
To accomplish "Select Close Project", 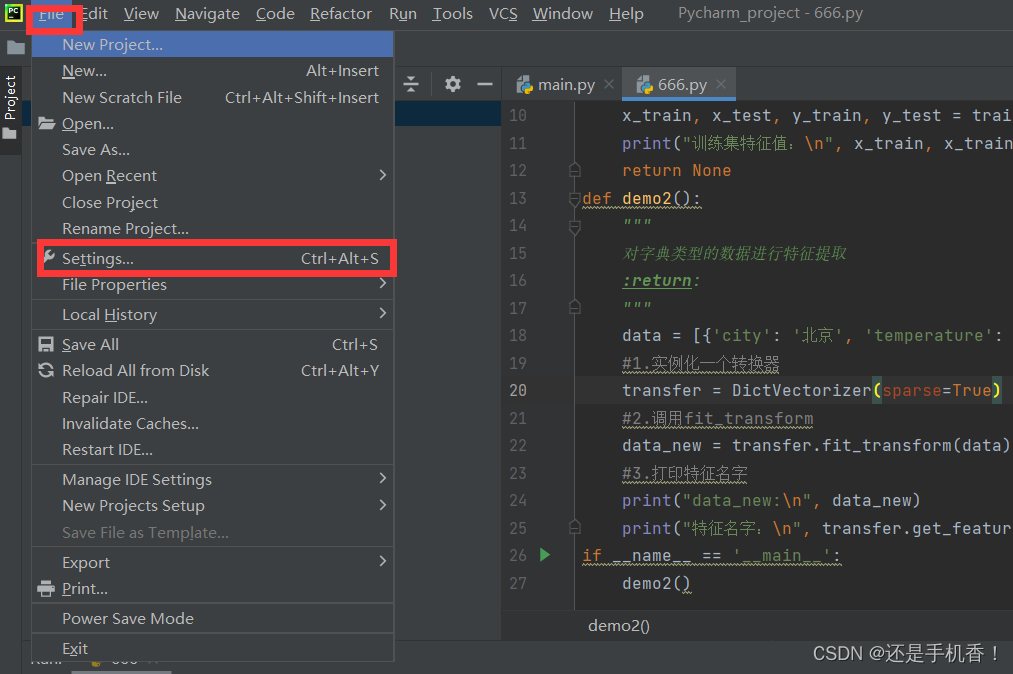I will point(213,202).
